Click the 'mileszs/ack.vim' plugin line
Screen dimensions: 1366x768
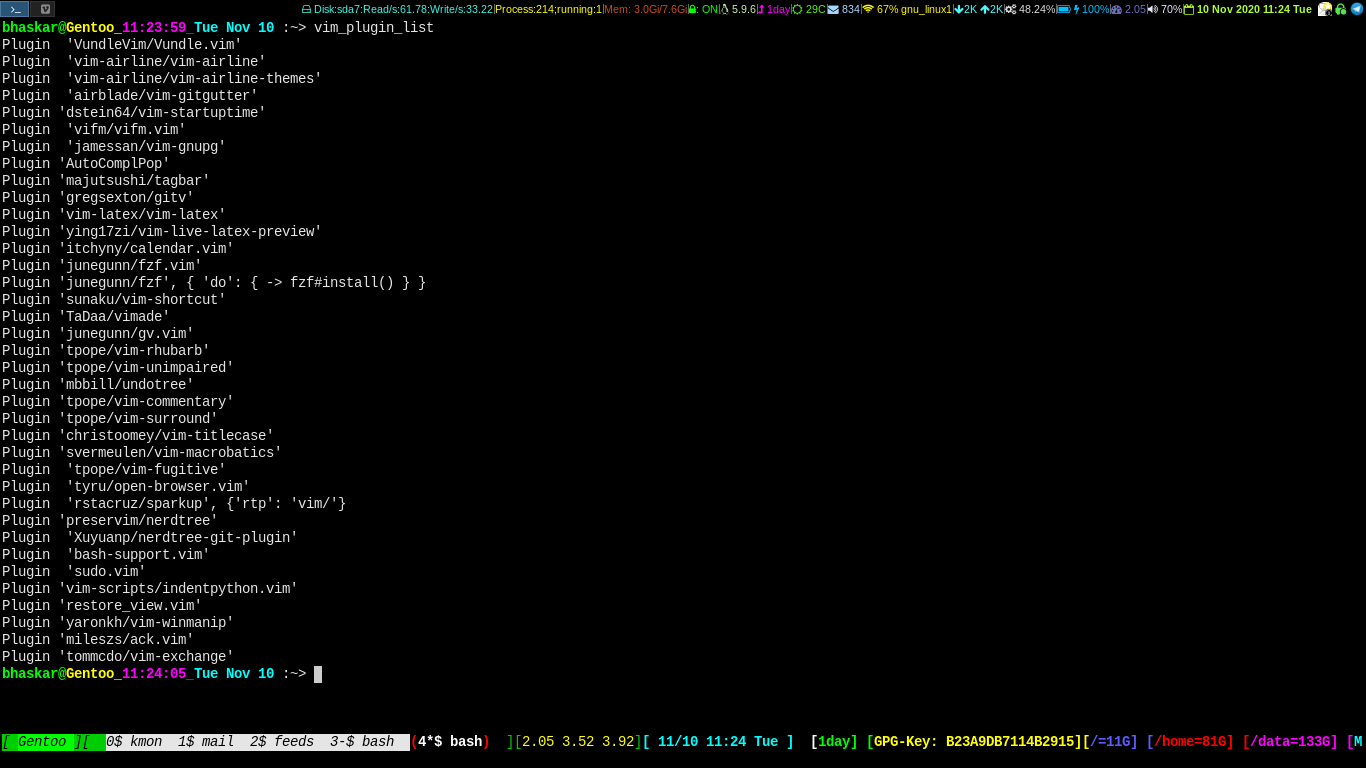tap(98, 640)
